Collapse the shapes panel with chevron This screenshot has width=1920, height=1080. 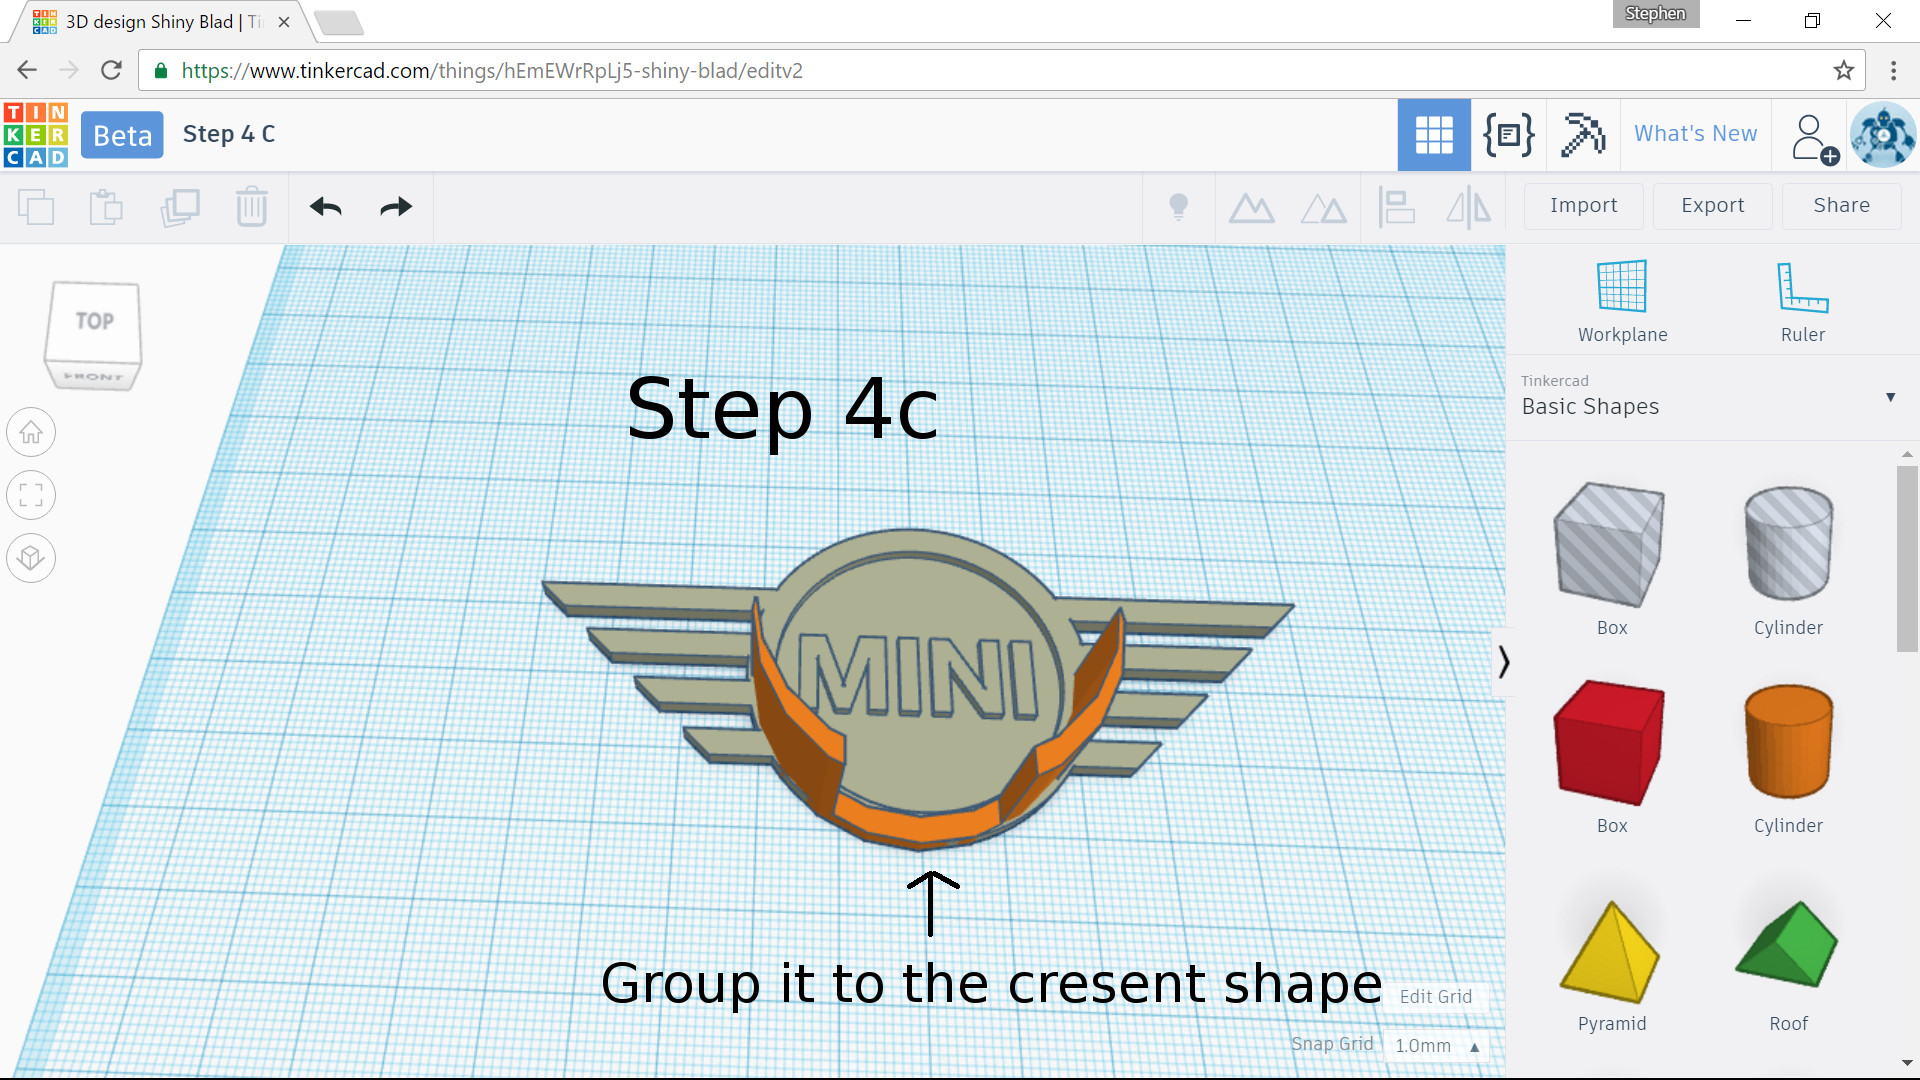[x=1502, y=661]
